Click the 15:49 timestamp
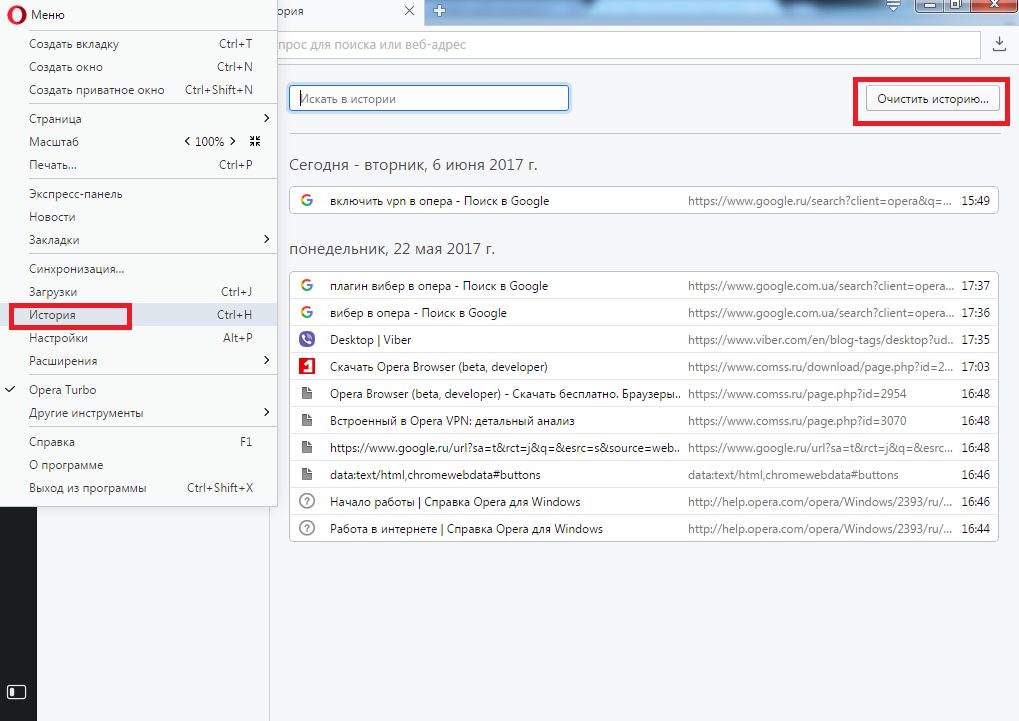The height and width of the screenshot is (721, 1019). [975, 201]
